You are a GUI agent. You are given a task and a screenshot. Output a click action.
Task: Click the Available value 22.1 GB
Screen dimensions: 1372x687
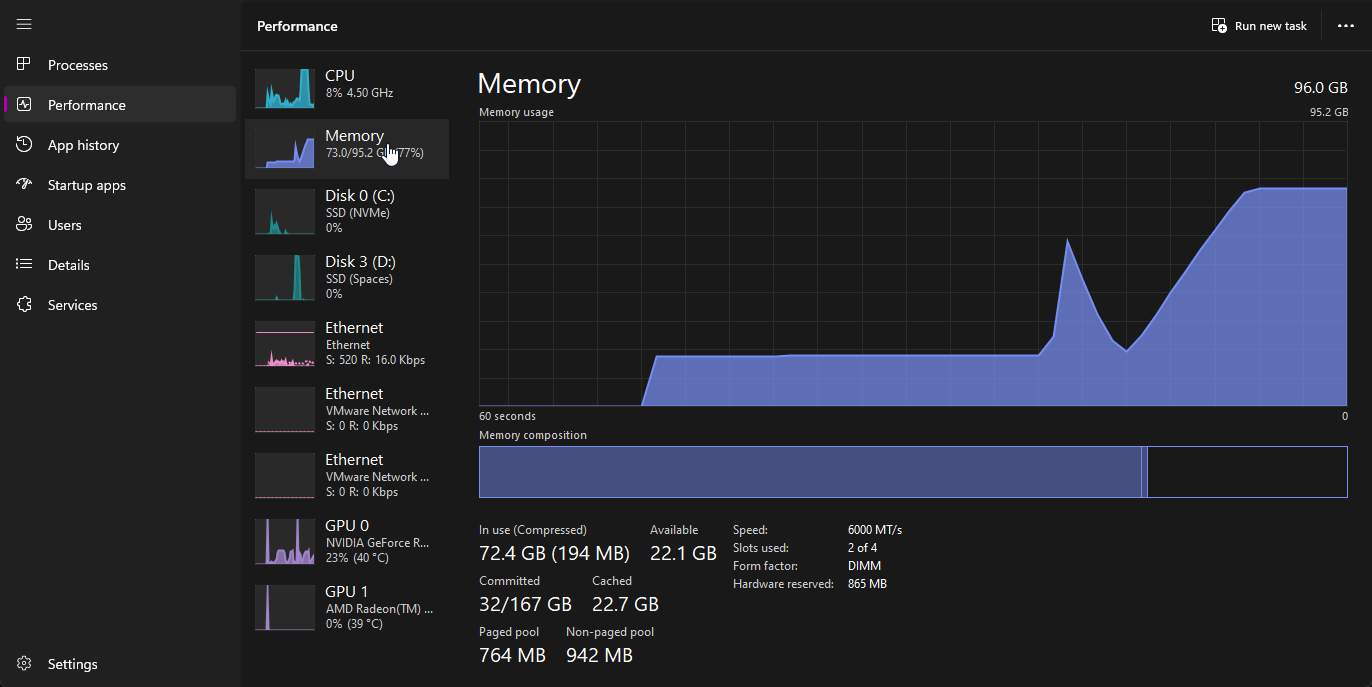[x=683, y=553]
